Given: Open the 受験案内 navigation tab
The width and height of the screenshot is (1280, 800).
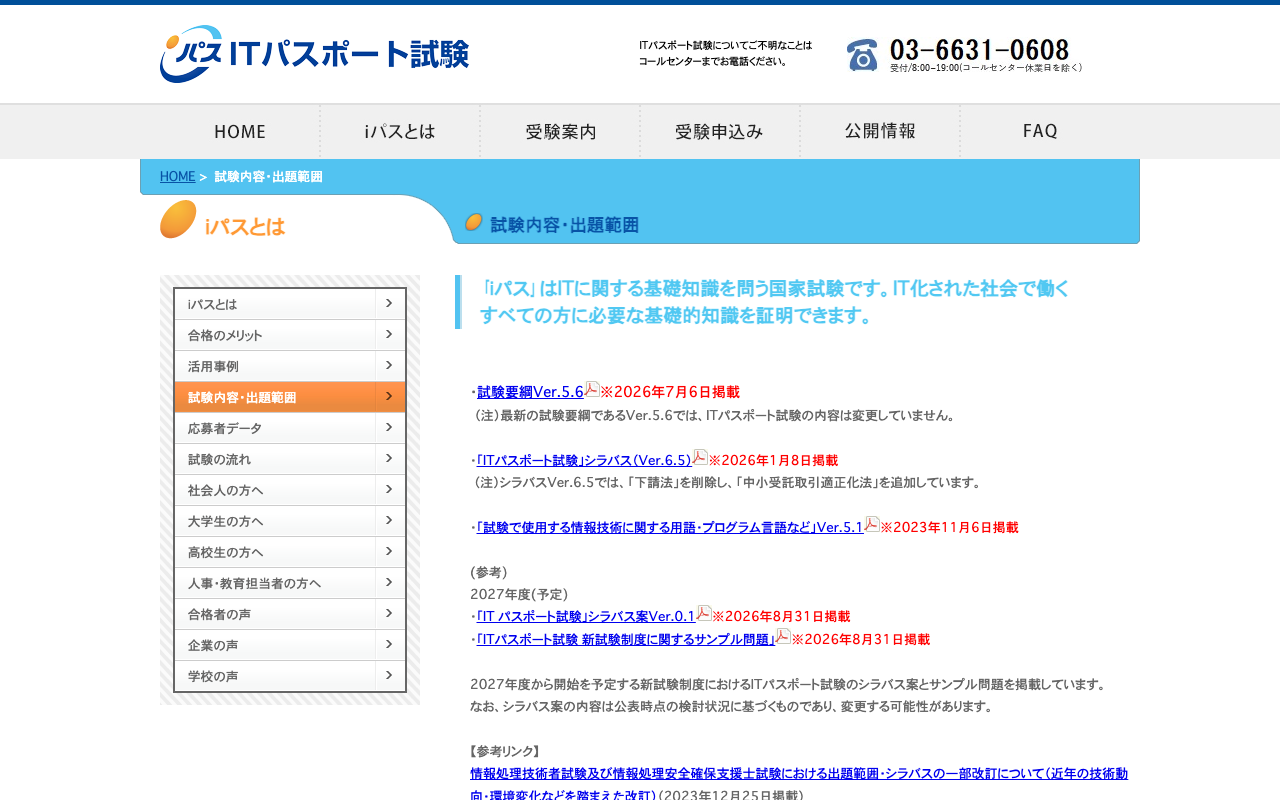Looking at the screenshot, I should [560, 131].
